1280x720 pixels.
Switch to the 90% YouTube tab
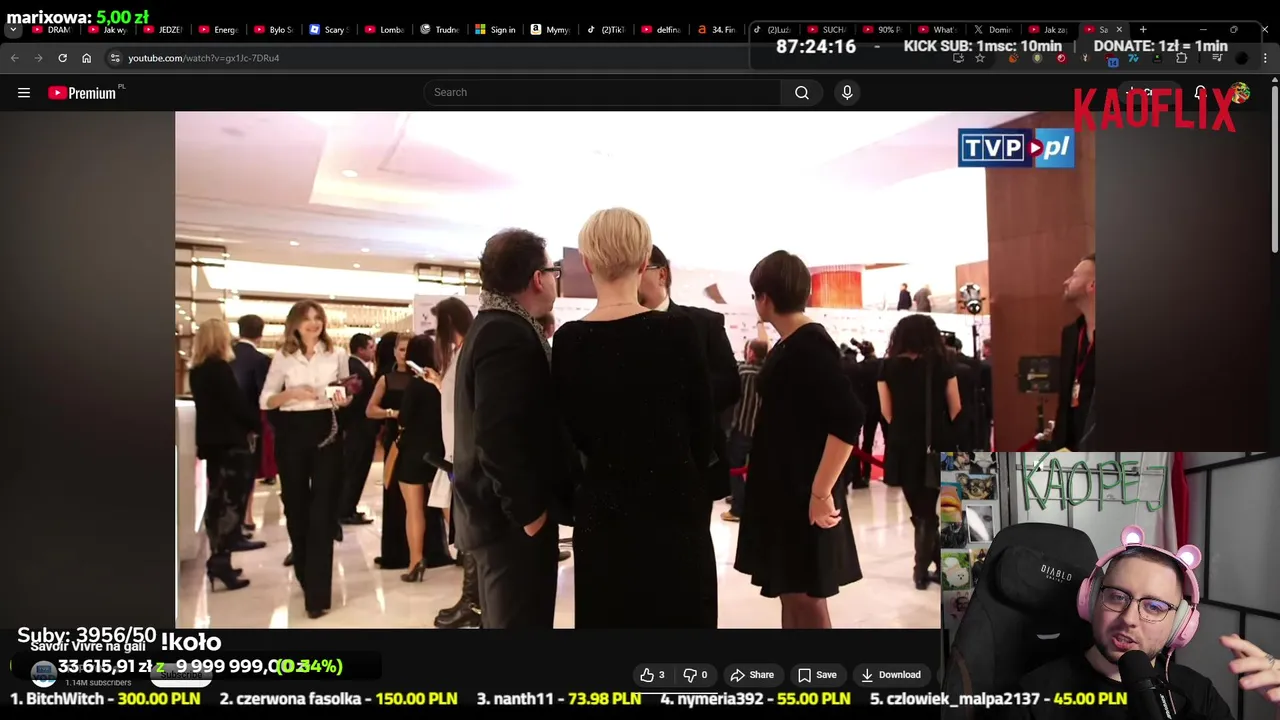882,30
